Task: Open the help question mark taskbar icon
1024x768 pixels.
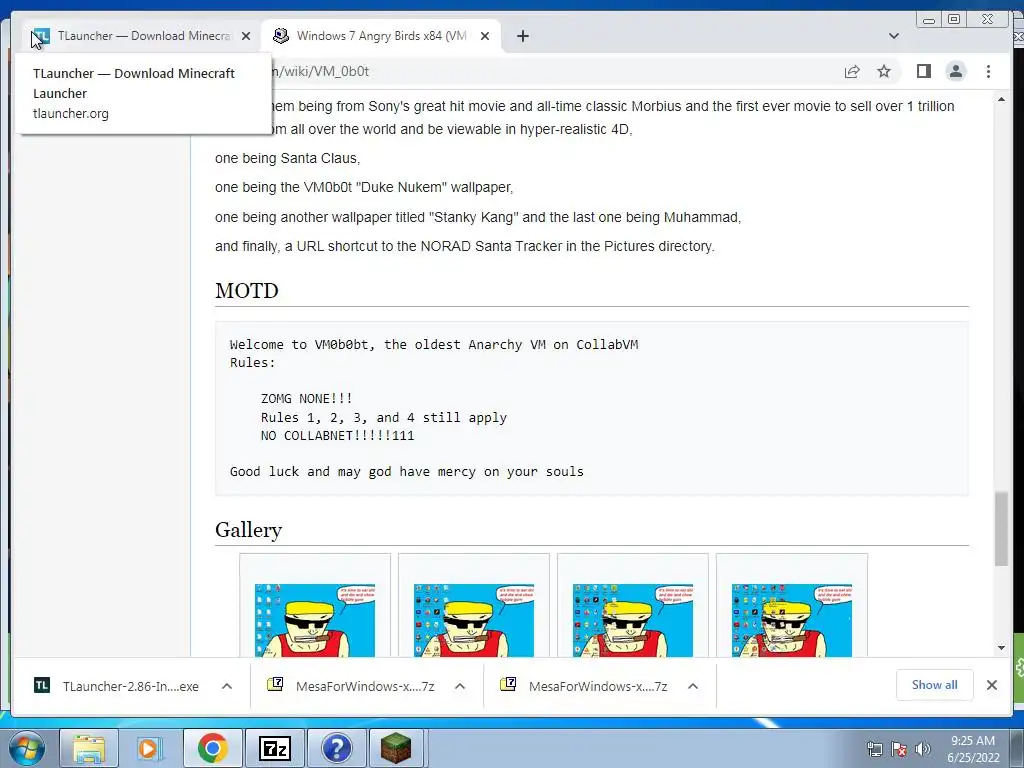Action: pos(336,748)
